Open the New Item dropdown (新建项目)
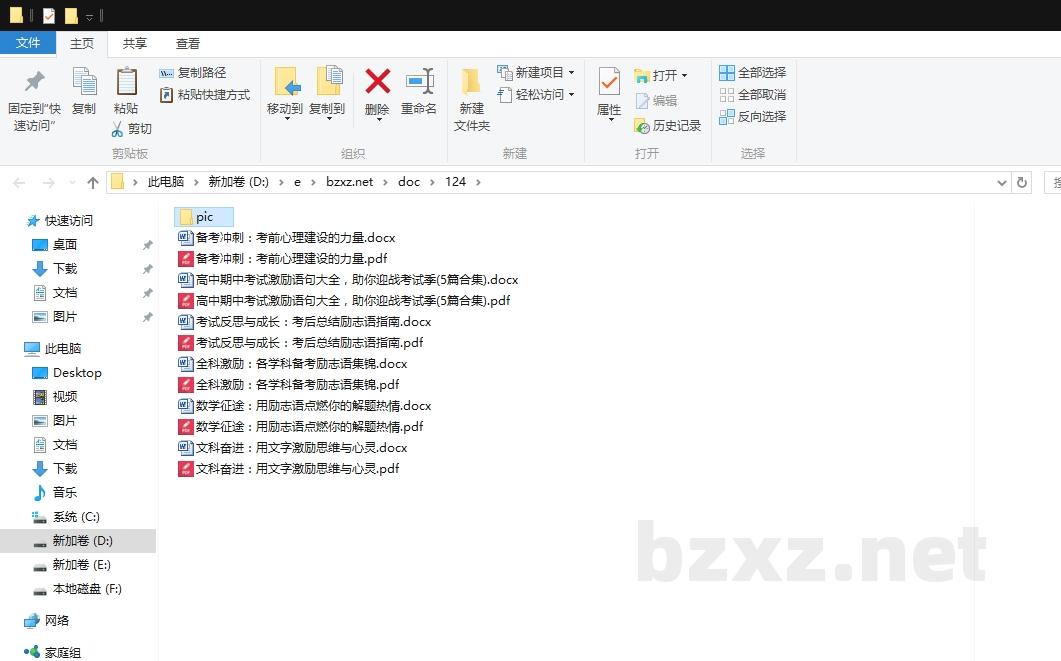Image resolution: width=1061 pixels, height=661 pixels. [536, 73]
